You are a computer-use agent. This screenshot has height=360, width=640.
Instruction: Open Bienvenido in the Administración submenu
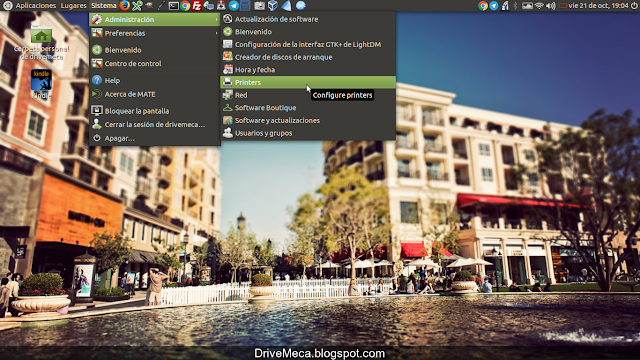point(308,31)
